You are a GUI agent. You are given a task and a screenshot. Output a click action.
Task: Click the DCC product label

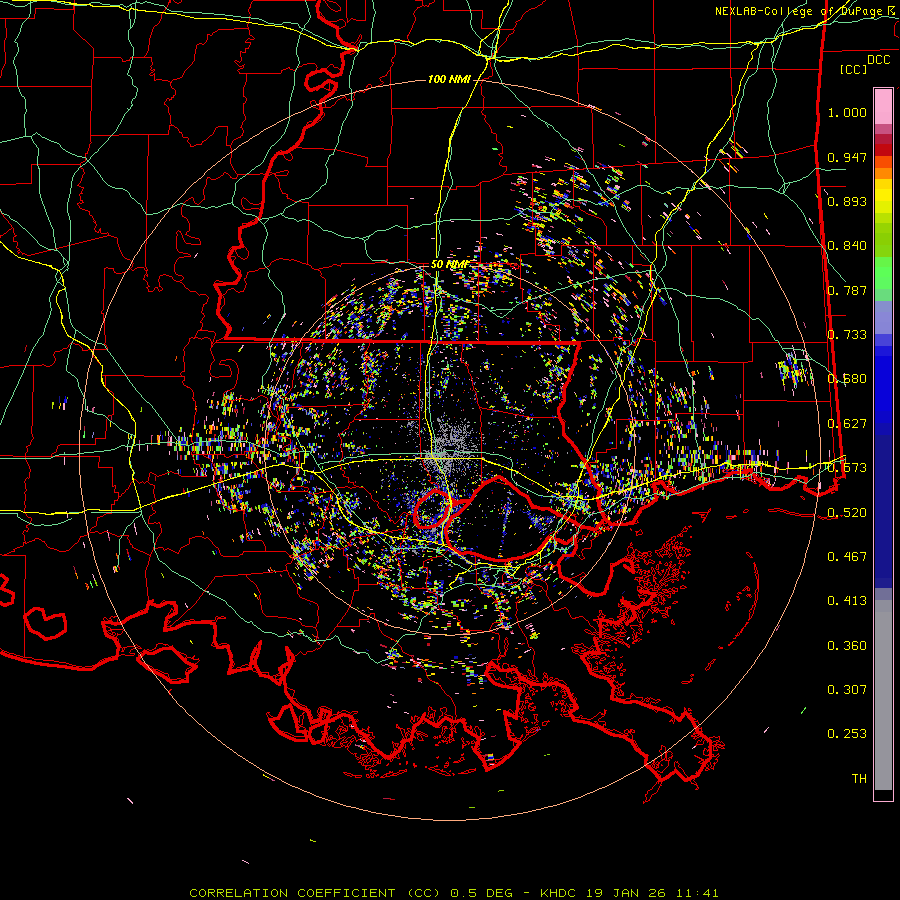[x=878, y=60]
